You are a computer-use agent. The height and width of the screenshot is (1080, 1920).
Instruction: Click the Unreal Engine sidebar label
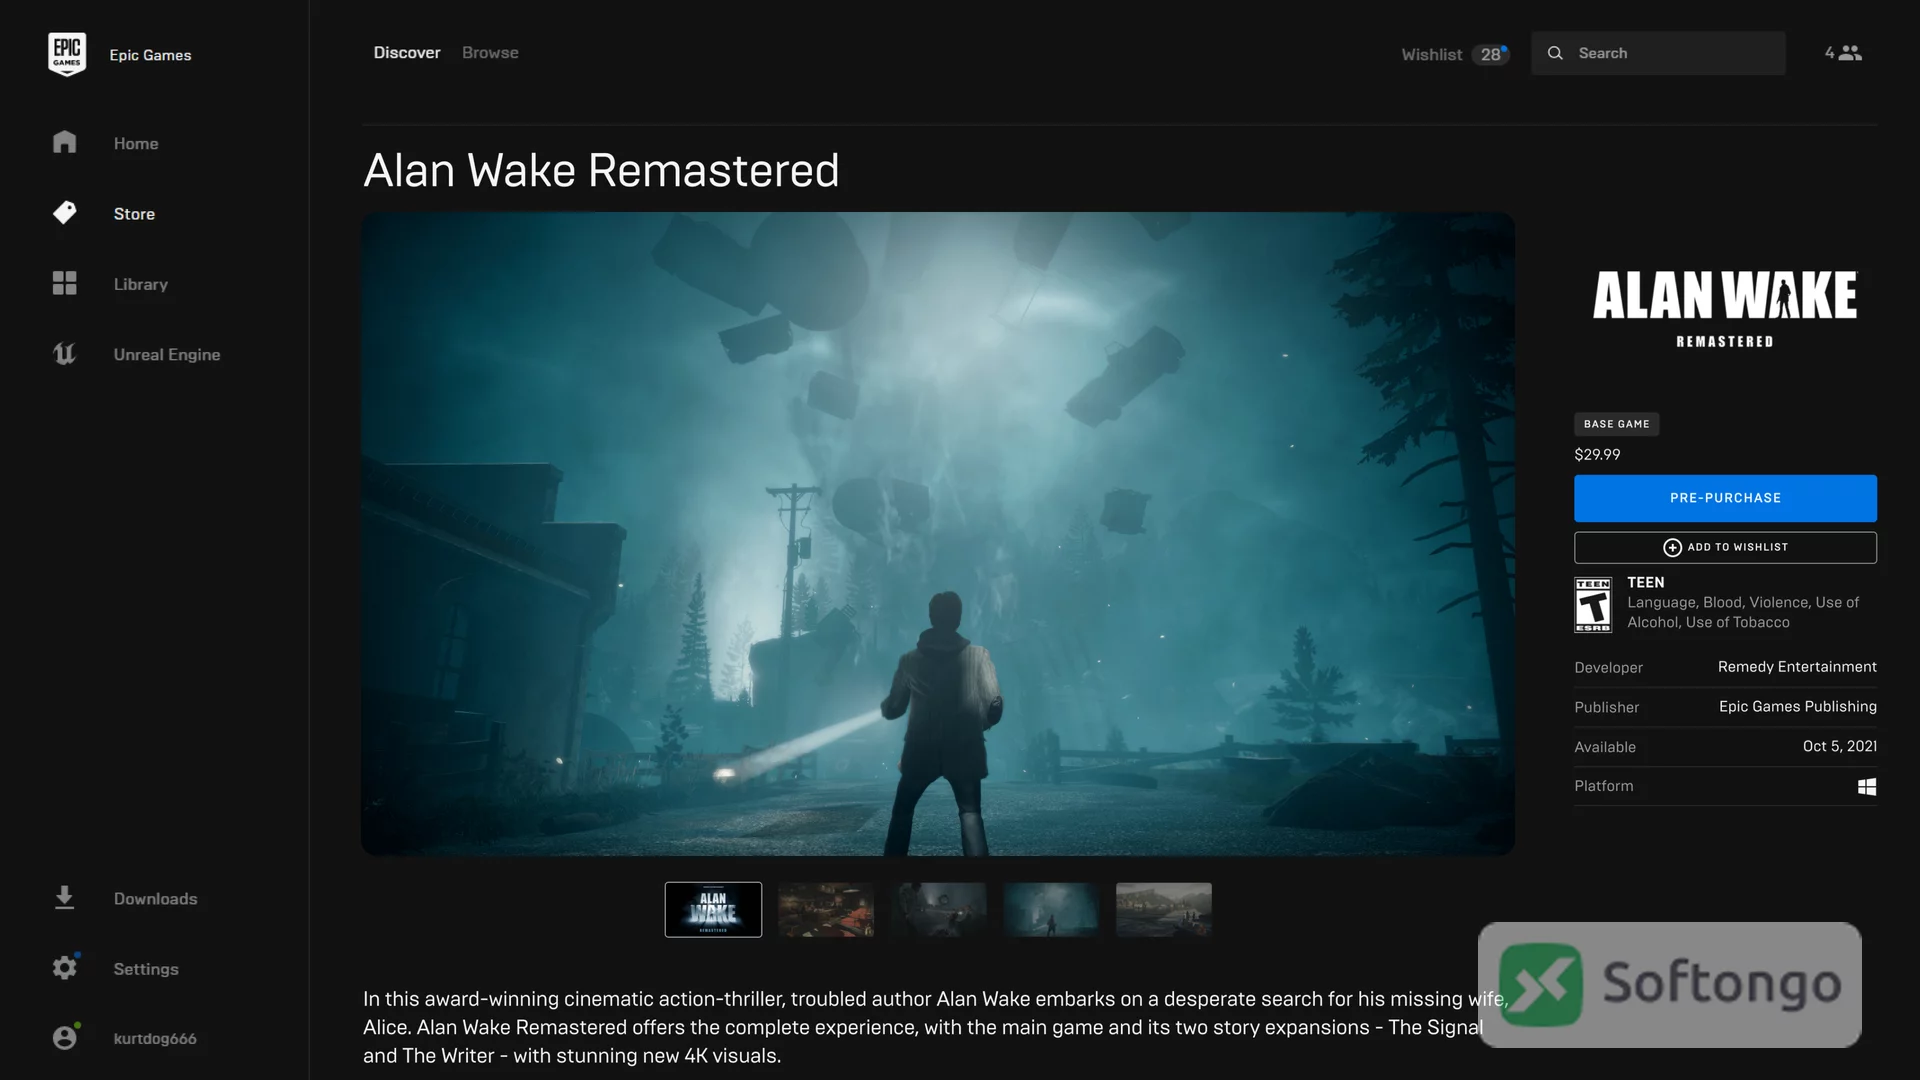pos(167,354)
